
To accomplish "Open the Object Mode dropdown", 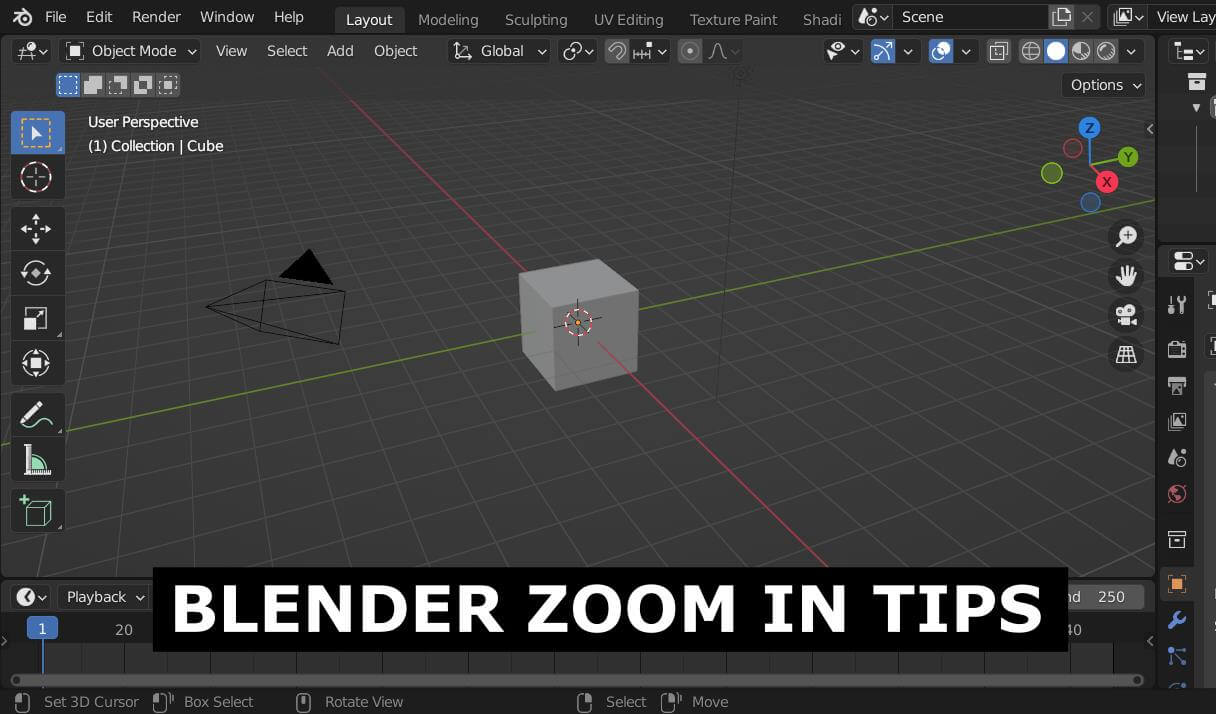I will [130, 51].
